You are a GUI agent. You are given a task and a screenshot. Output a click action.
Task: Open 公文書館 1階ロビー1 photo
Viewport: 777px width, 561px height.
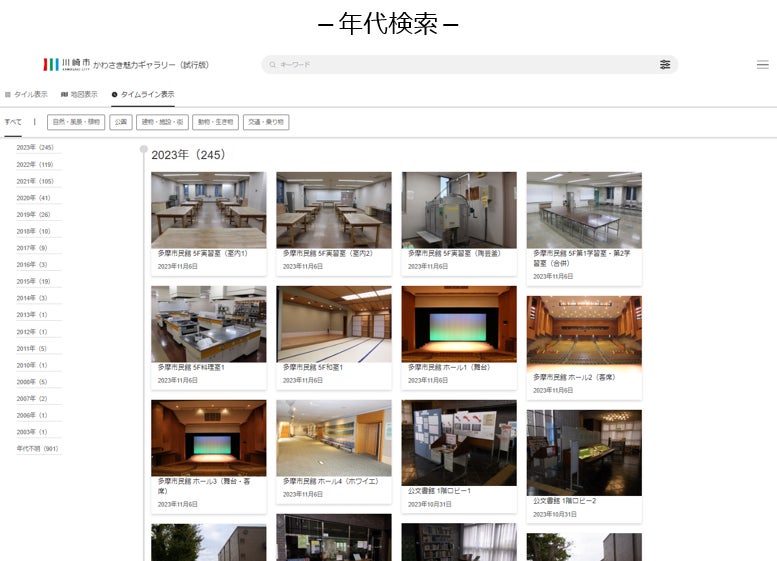[x=459, y=443]
